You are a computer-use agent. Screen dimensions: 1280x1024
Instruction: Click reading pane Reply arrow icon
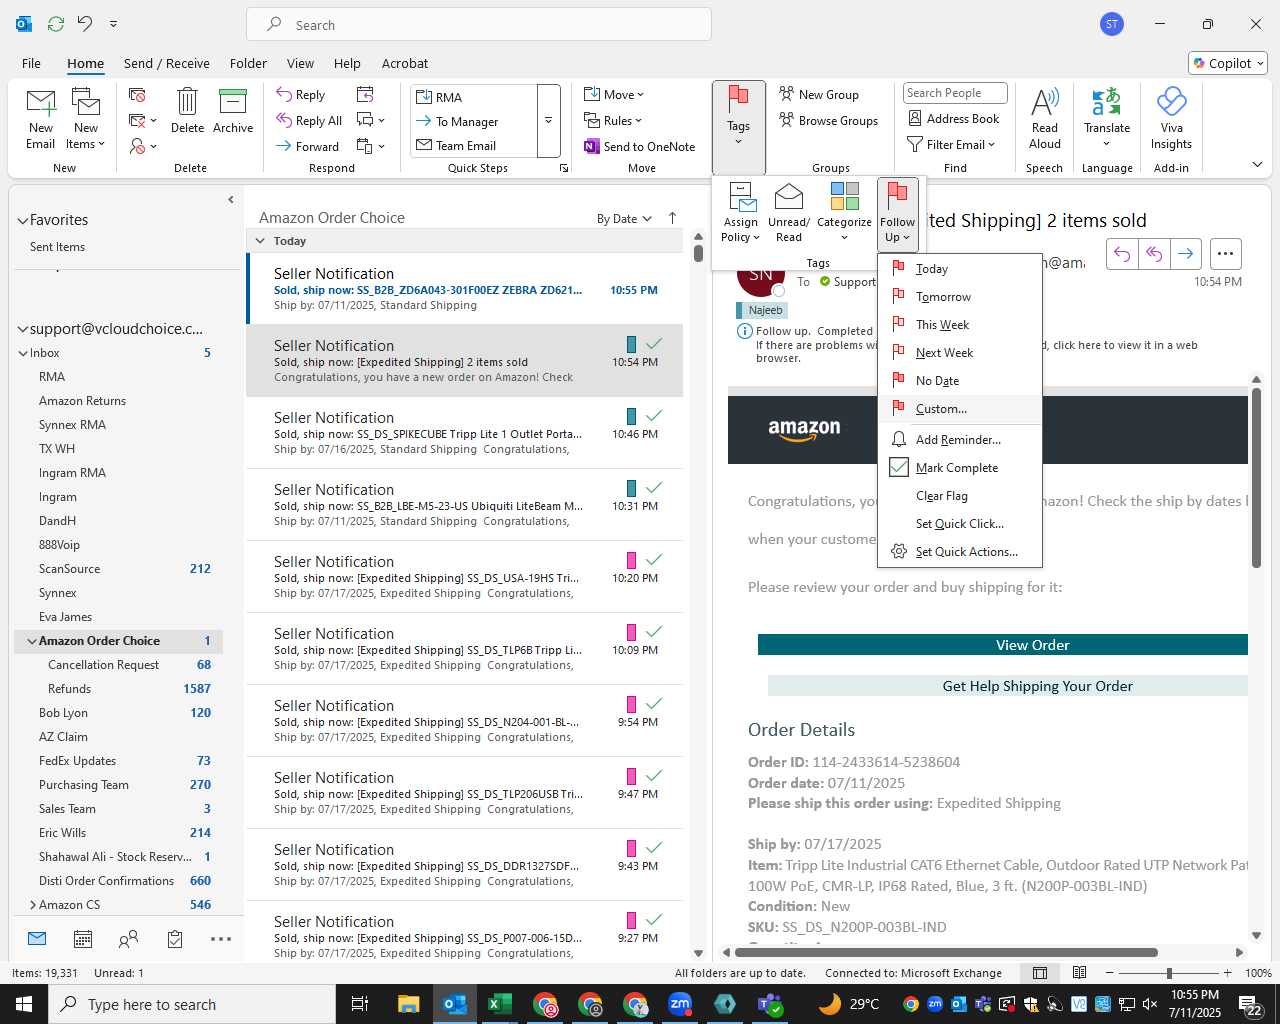click(x=1122, y=254)
